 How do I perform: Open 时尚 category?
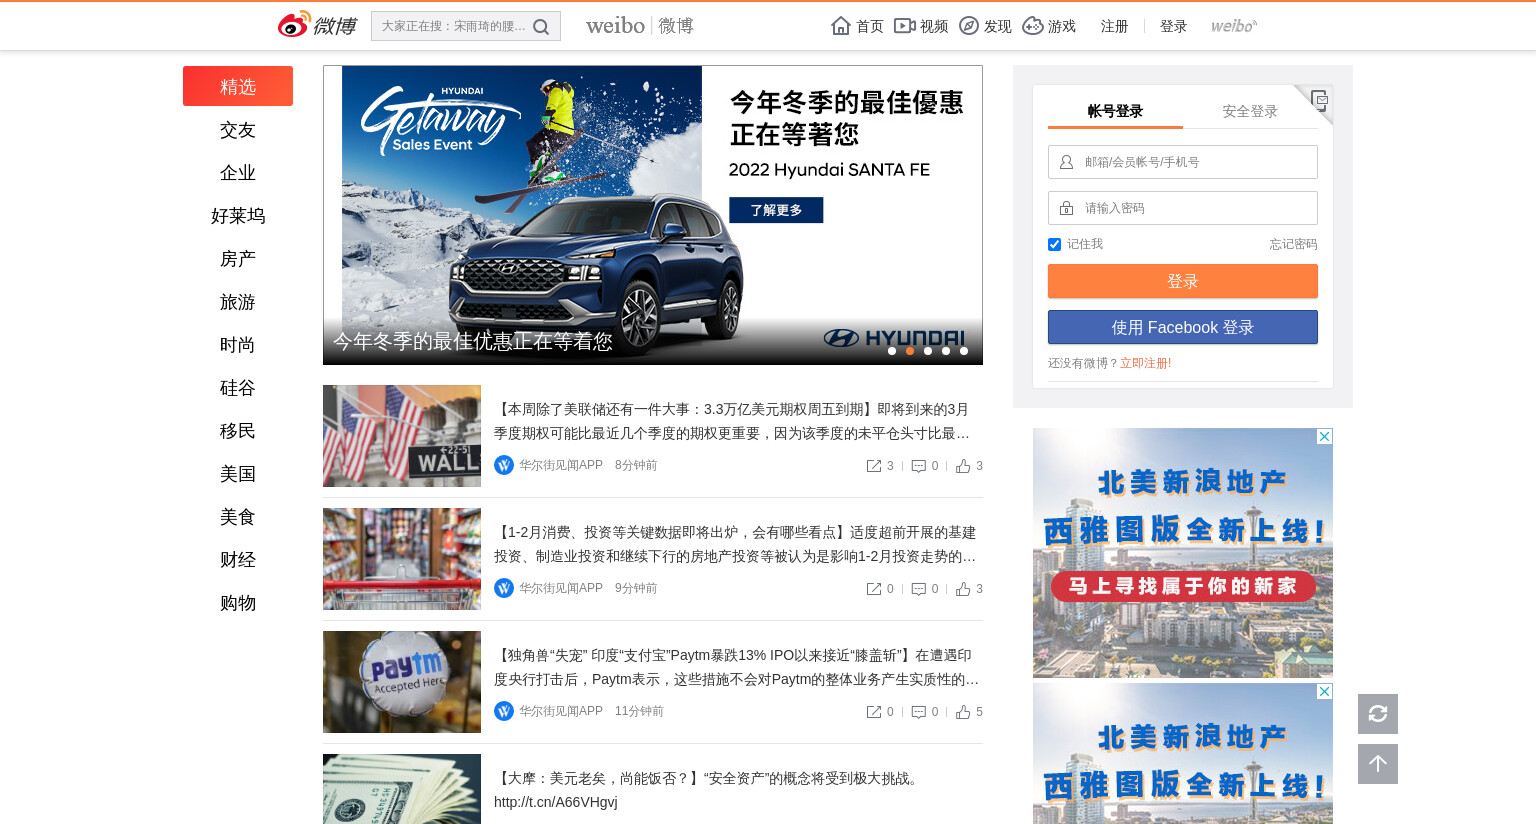point(238,345)
